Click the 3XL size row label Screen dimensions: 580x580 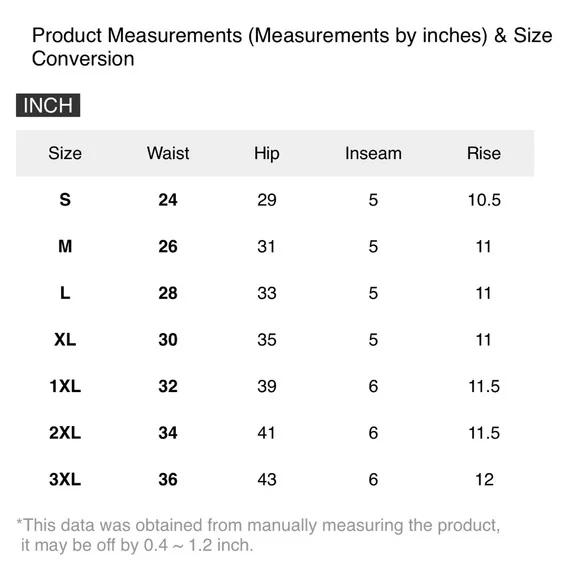[65, 479]
